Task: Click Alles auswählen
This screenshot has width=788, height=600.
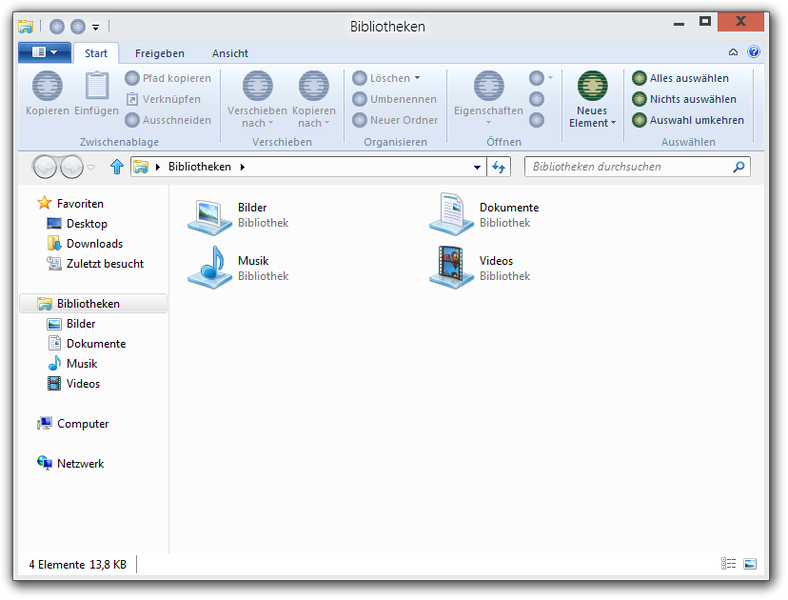Action: point(688,78)
